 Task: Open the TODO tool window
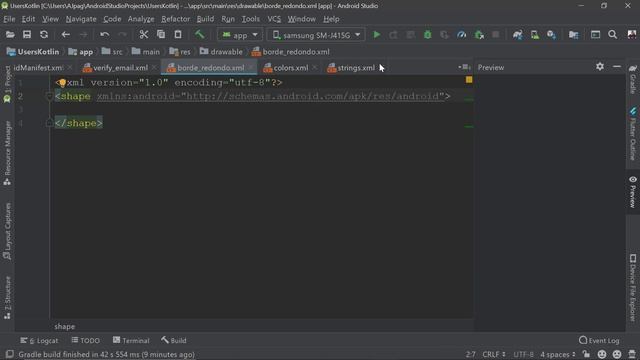coord(85,340)
